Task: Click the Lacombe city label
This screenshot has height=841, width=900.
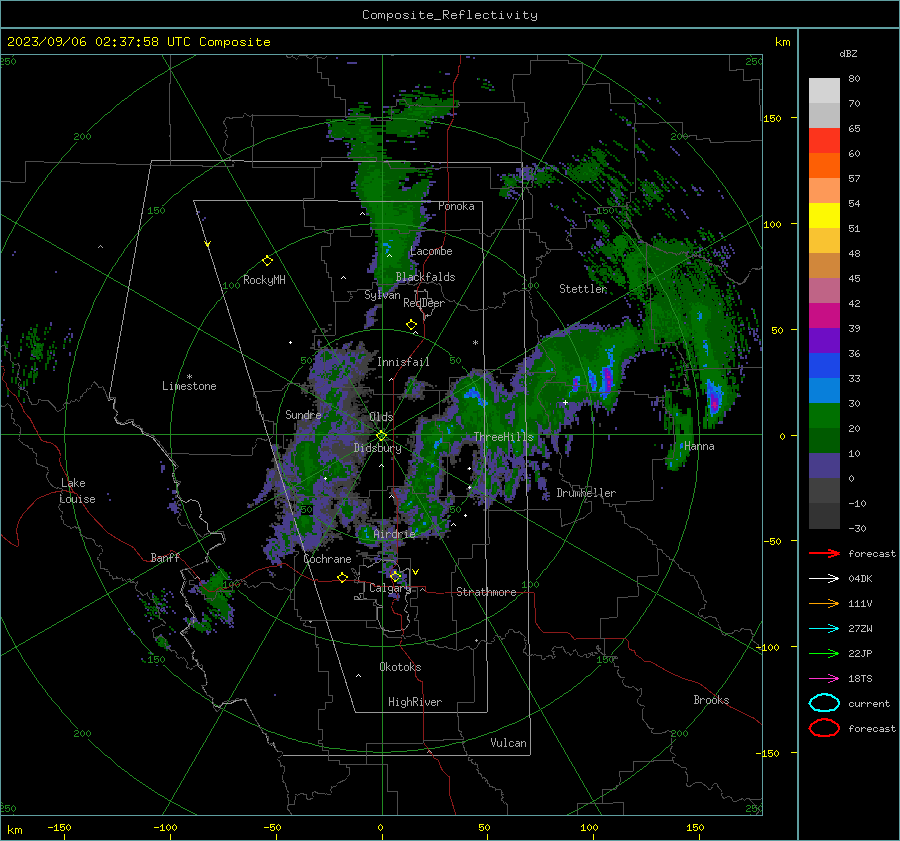Action: [x=431, y=251]
